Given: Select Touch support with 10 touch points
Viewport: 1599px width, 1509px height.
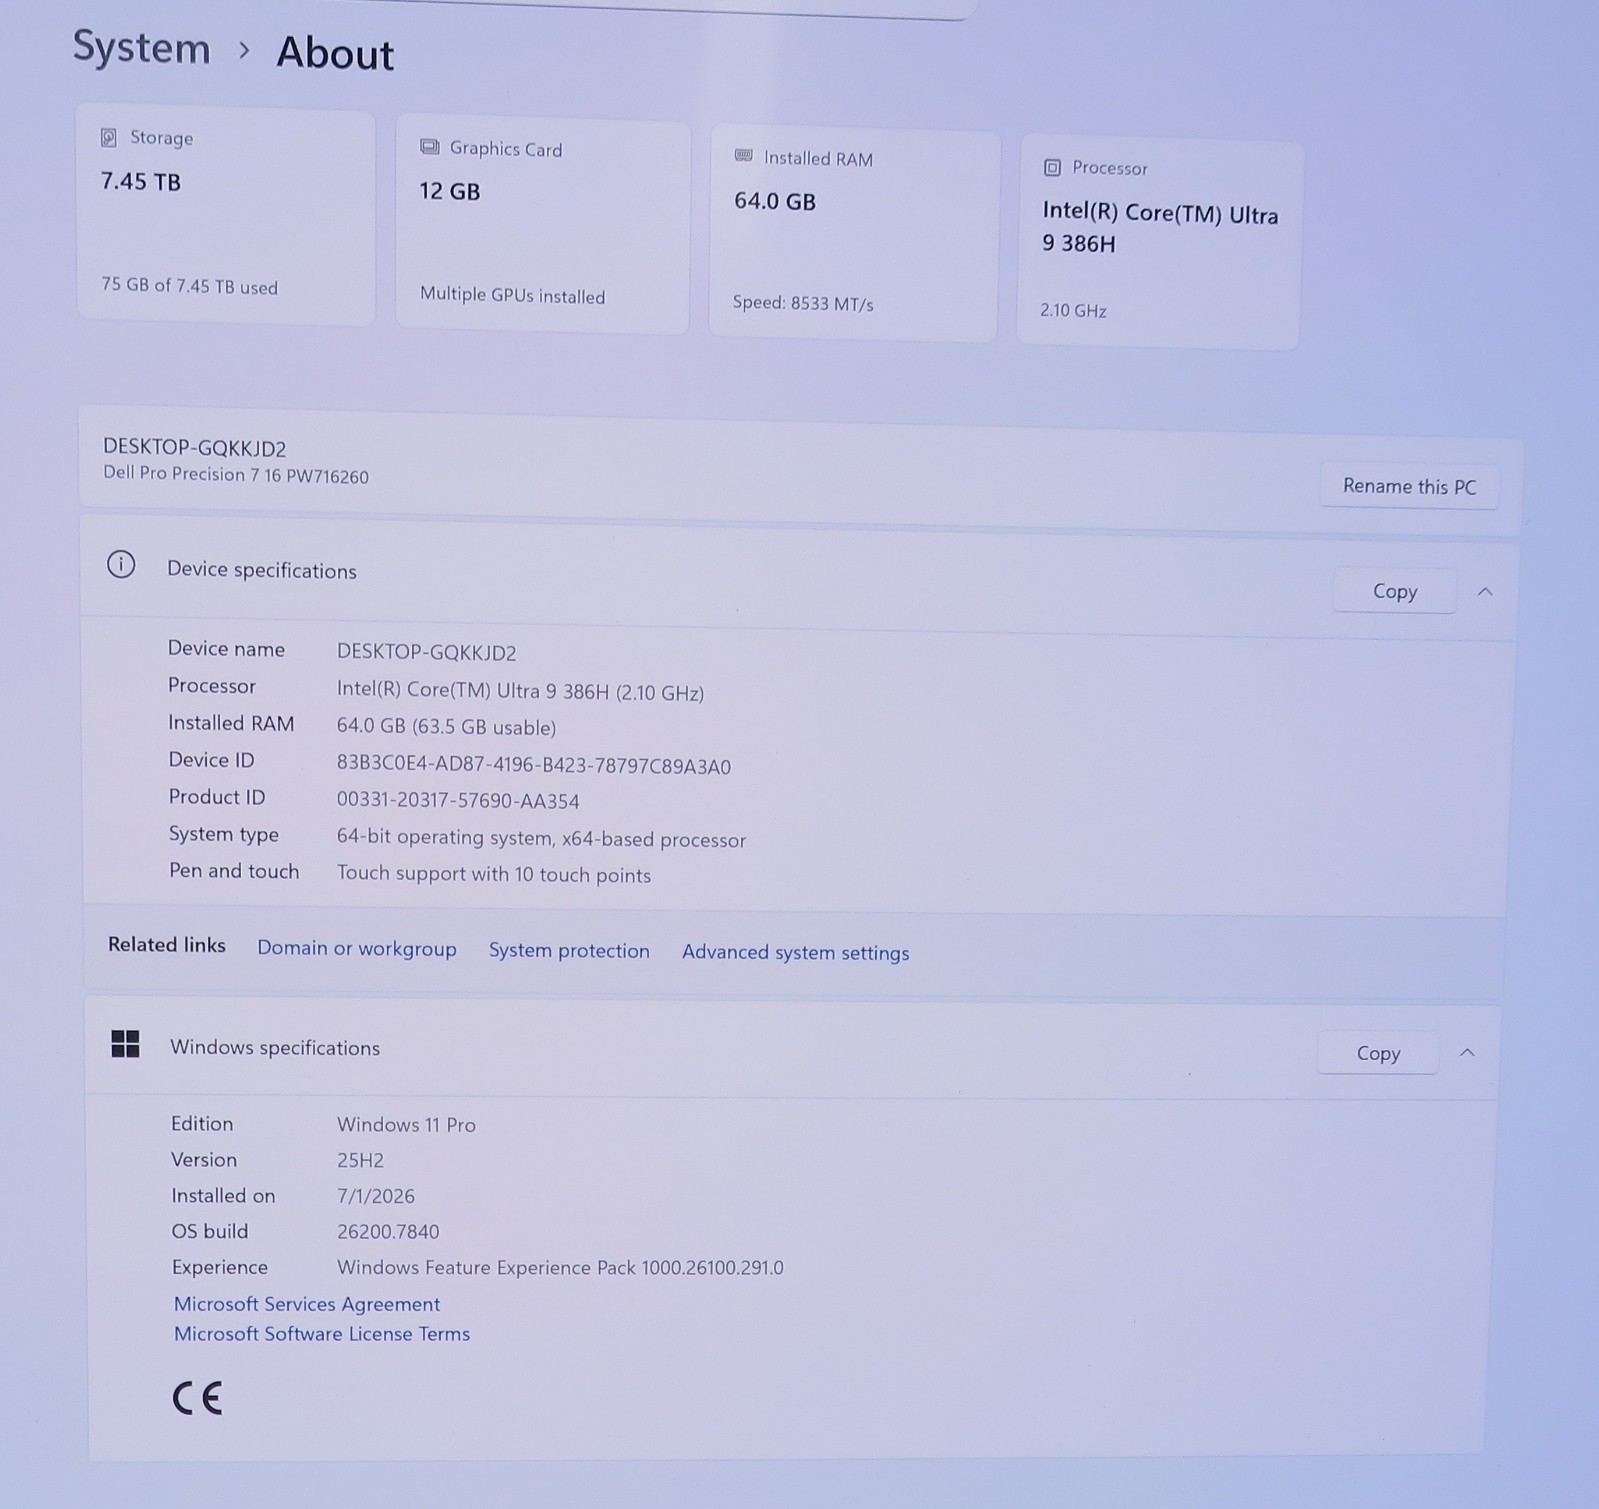Looking at the screenshot, I should click(494, 874).
